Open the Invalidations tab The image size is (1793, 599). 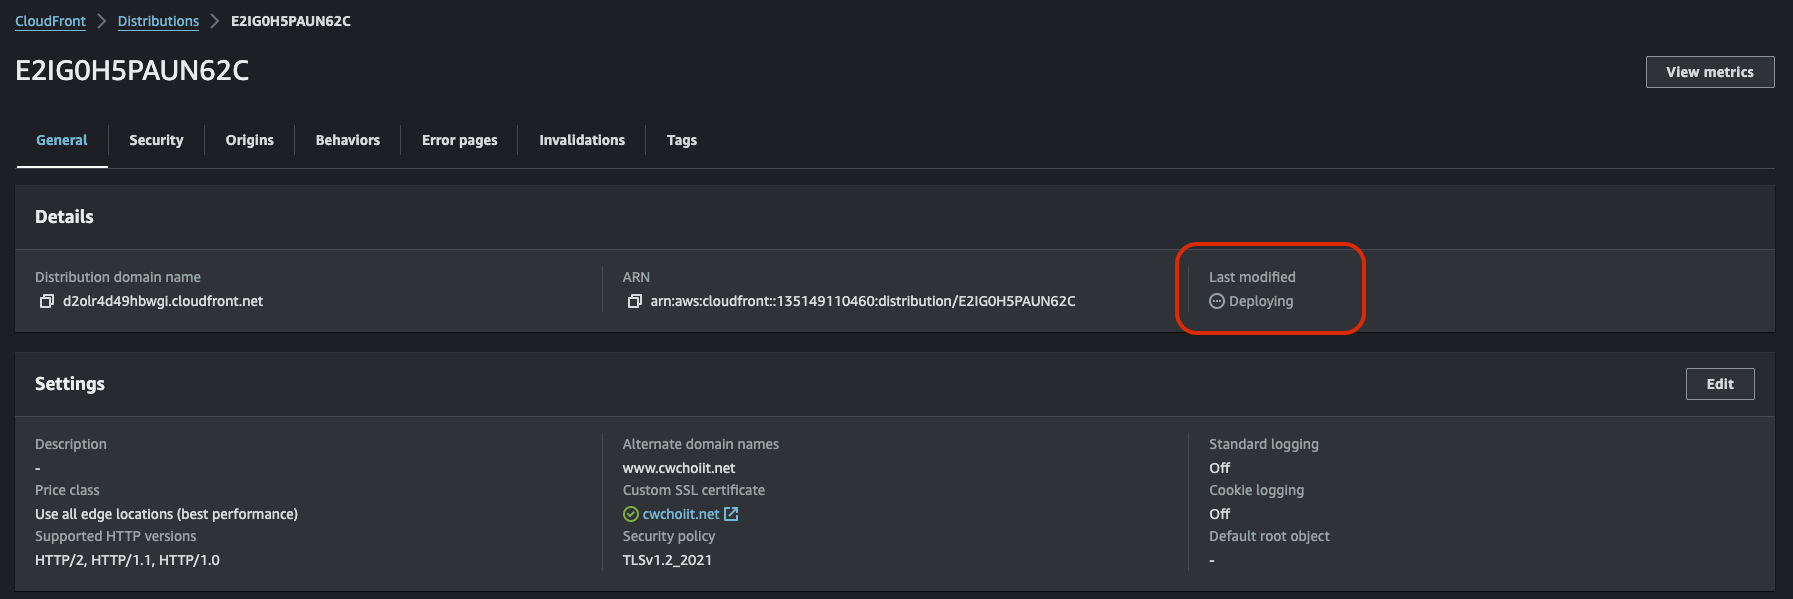(x=582, y=140)
